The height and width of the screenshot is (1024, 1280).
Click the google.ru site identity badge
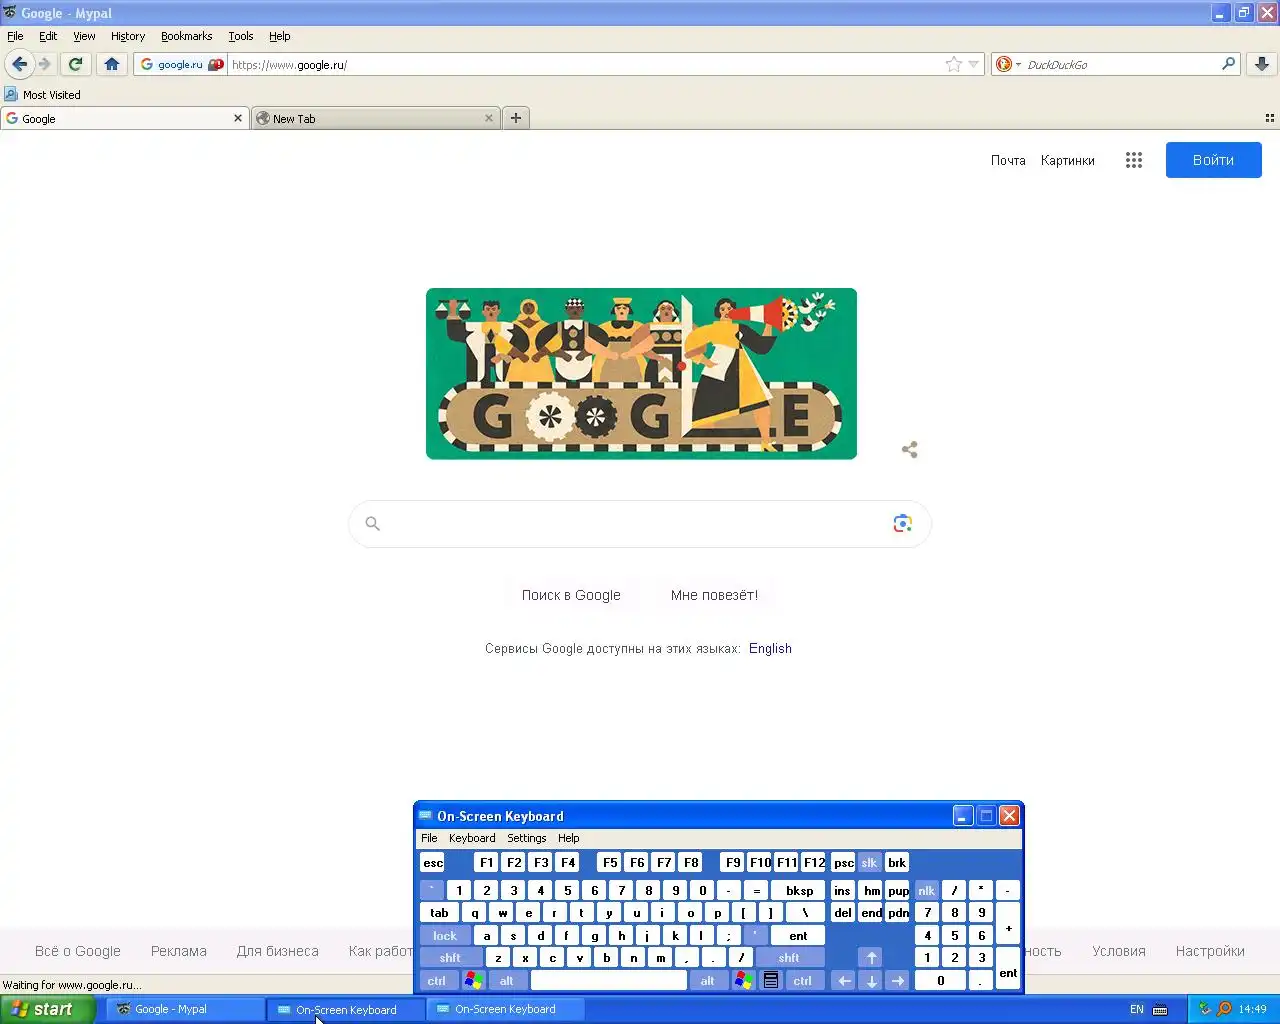click(x=181, y=64)
